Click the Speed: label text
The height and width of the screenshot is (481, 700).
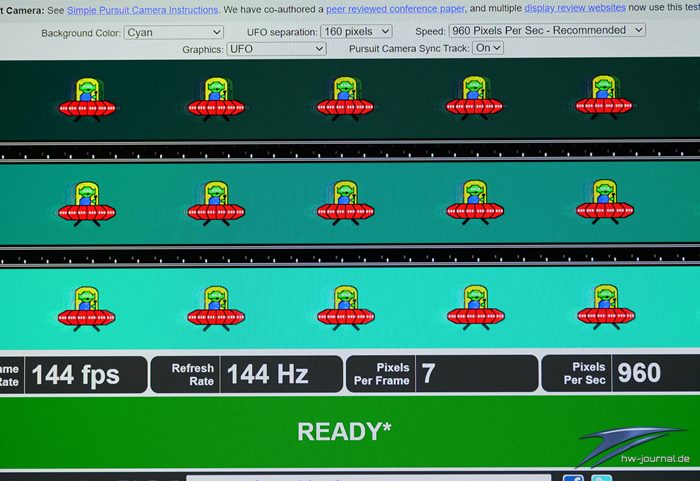430,31
